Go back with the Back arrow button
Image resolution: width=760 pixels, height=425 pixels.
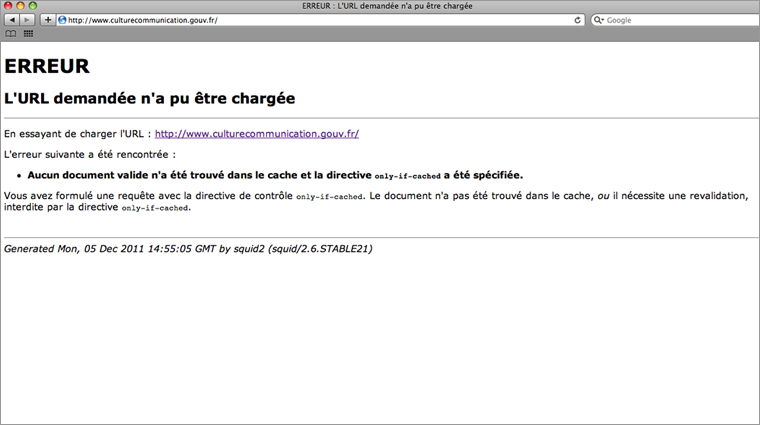click(12, 20)
